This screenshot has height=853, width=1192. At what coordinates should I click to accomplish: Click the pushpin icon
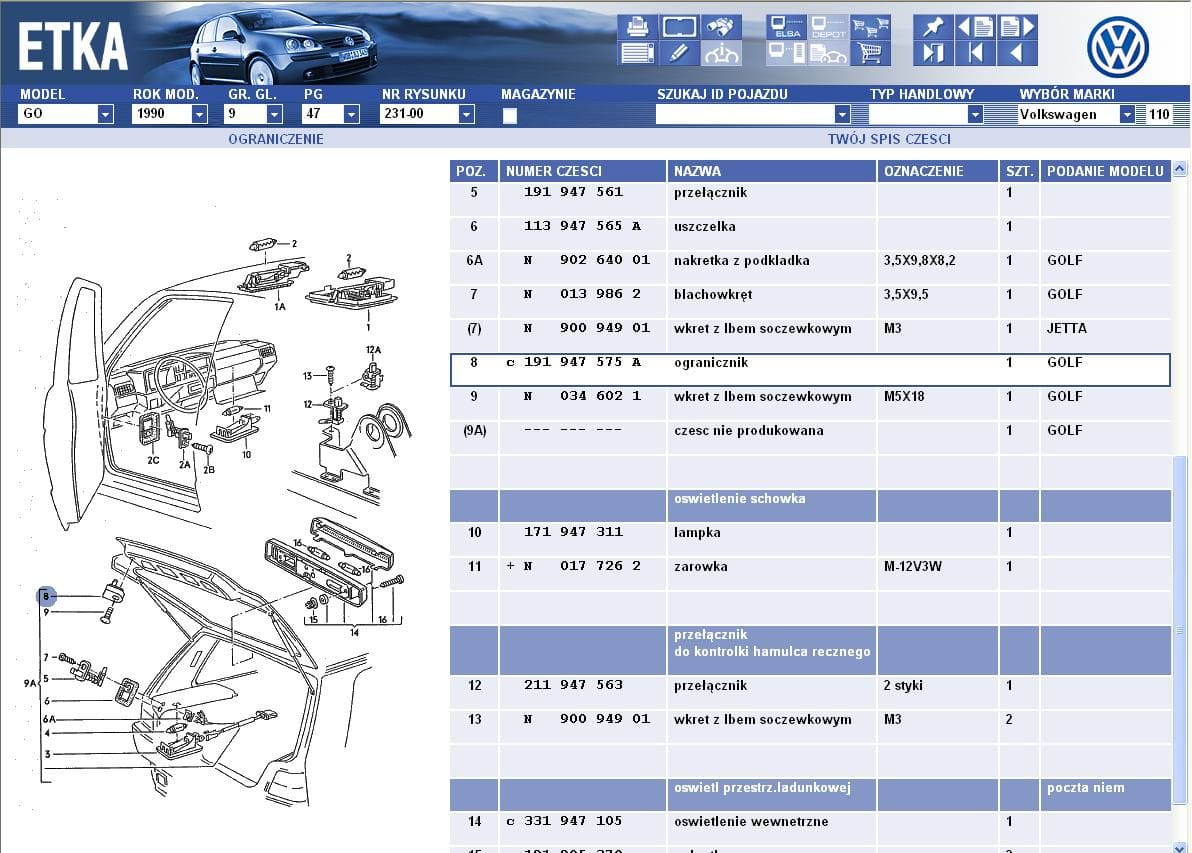[x=933, y=27]
